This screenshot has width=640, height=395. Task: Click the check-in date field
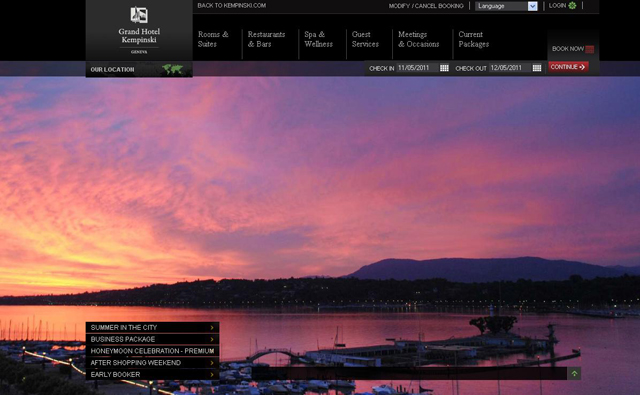418,68
